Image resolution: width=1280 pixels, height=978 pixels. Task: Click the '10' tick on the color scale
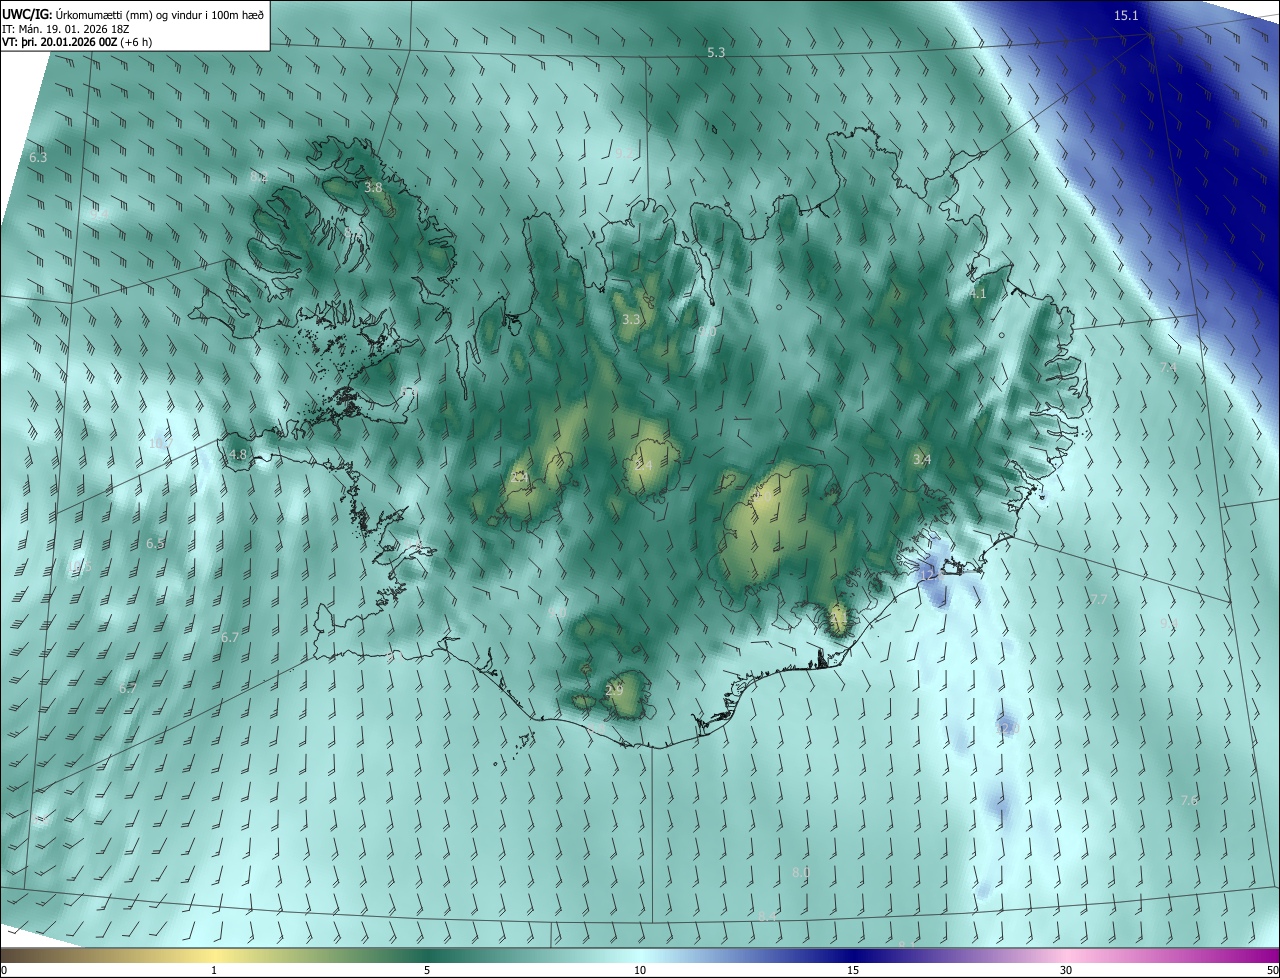pyautogui.click(x=640, y=970)
